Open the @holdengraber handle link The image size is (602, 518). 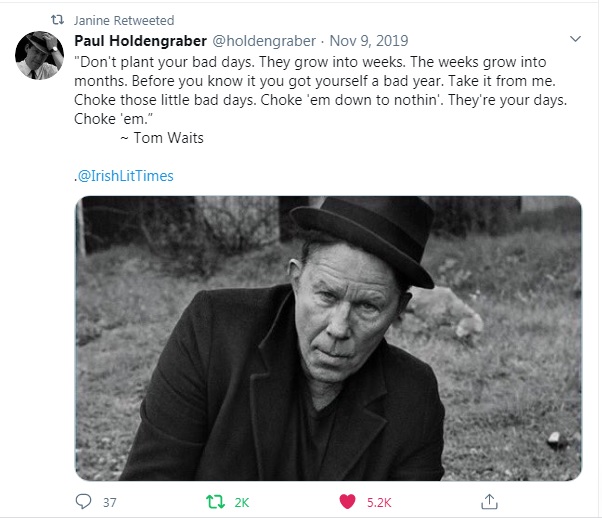click(x=263, y=40)
